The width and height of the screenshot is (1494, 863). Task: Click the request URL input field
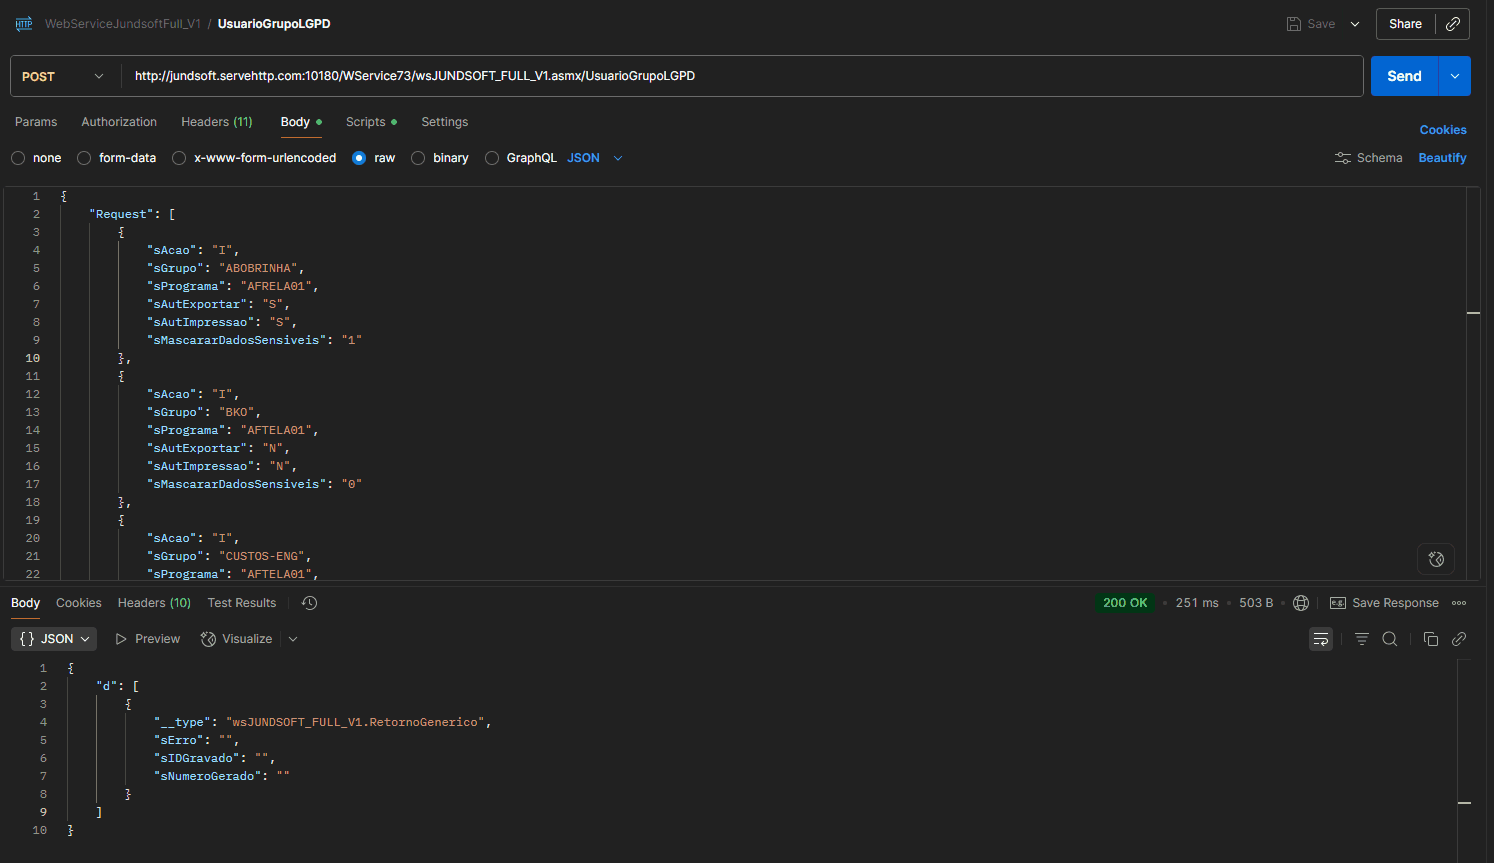pos(740,76)
